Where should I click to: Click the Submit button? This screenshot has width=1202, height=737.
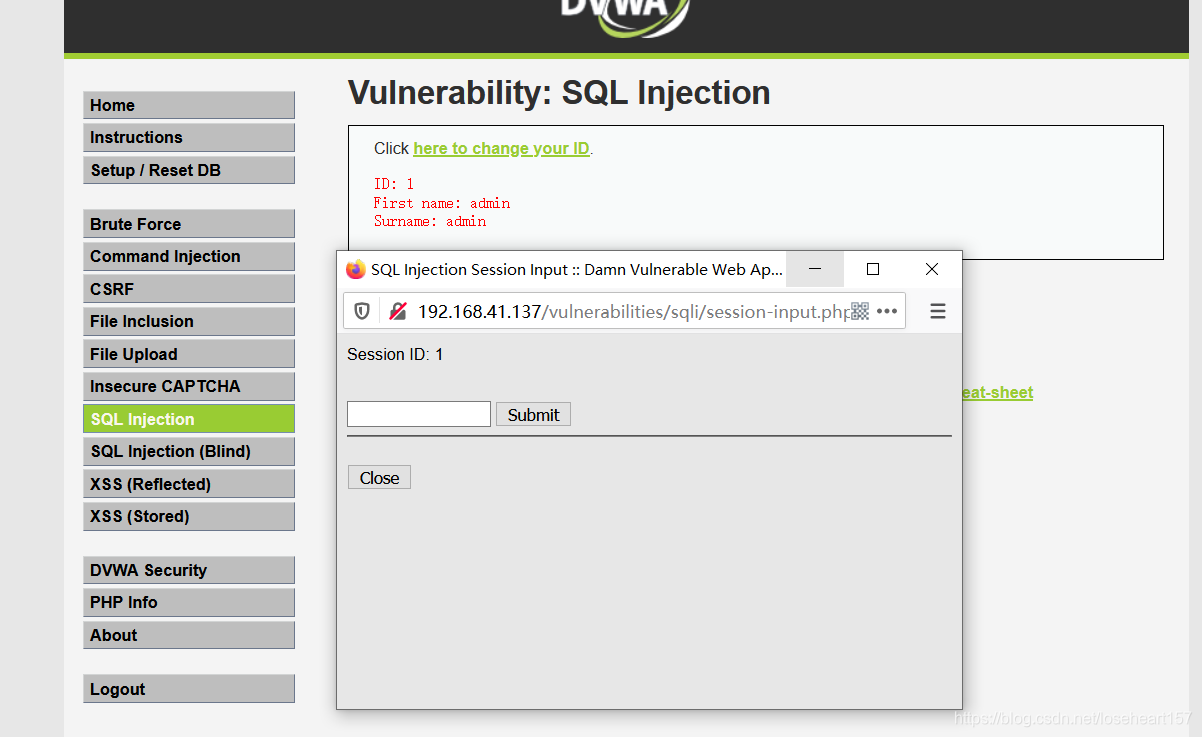click(x=533, y=415)
